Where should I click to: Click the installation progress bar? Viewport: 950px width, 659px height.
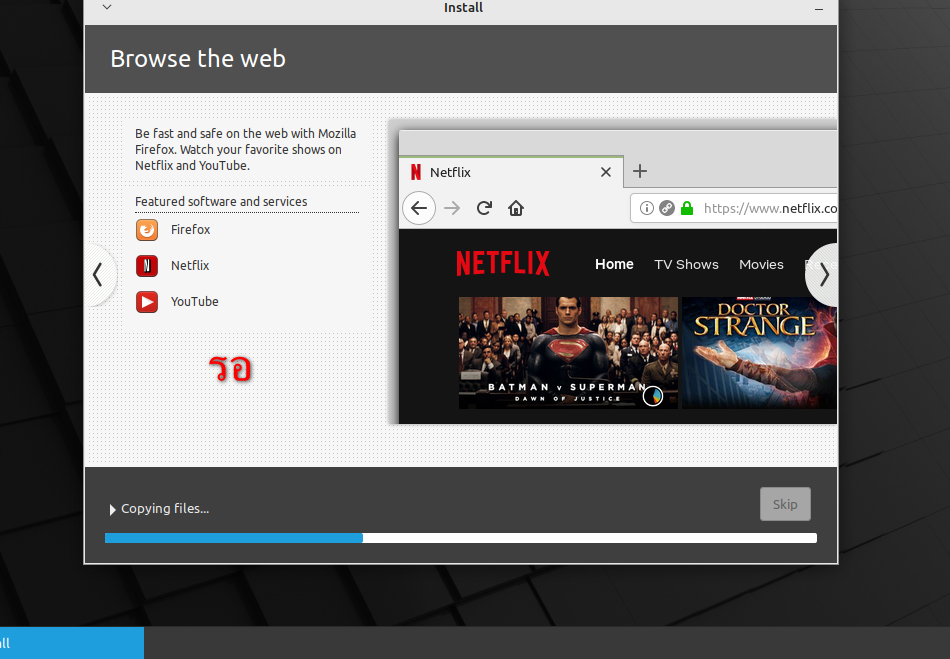click(460, 538)
